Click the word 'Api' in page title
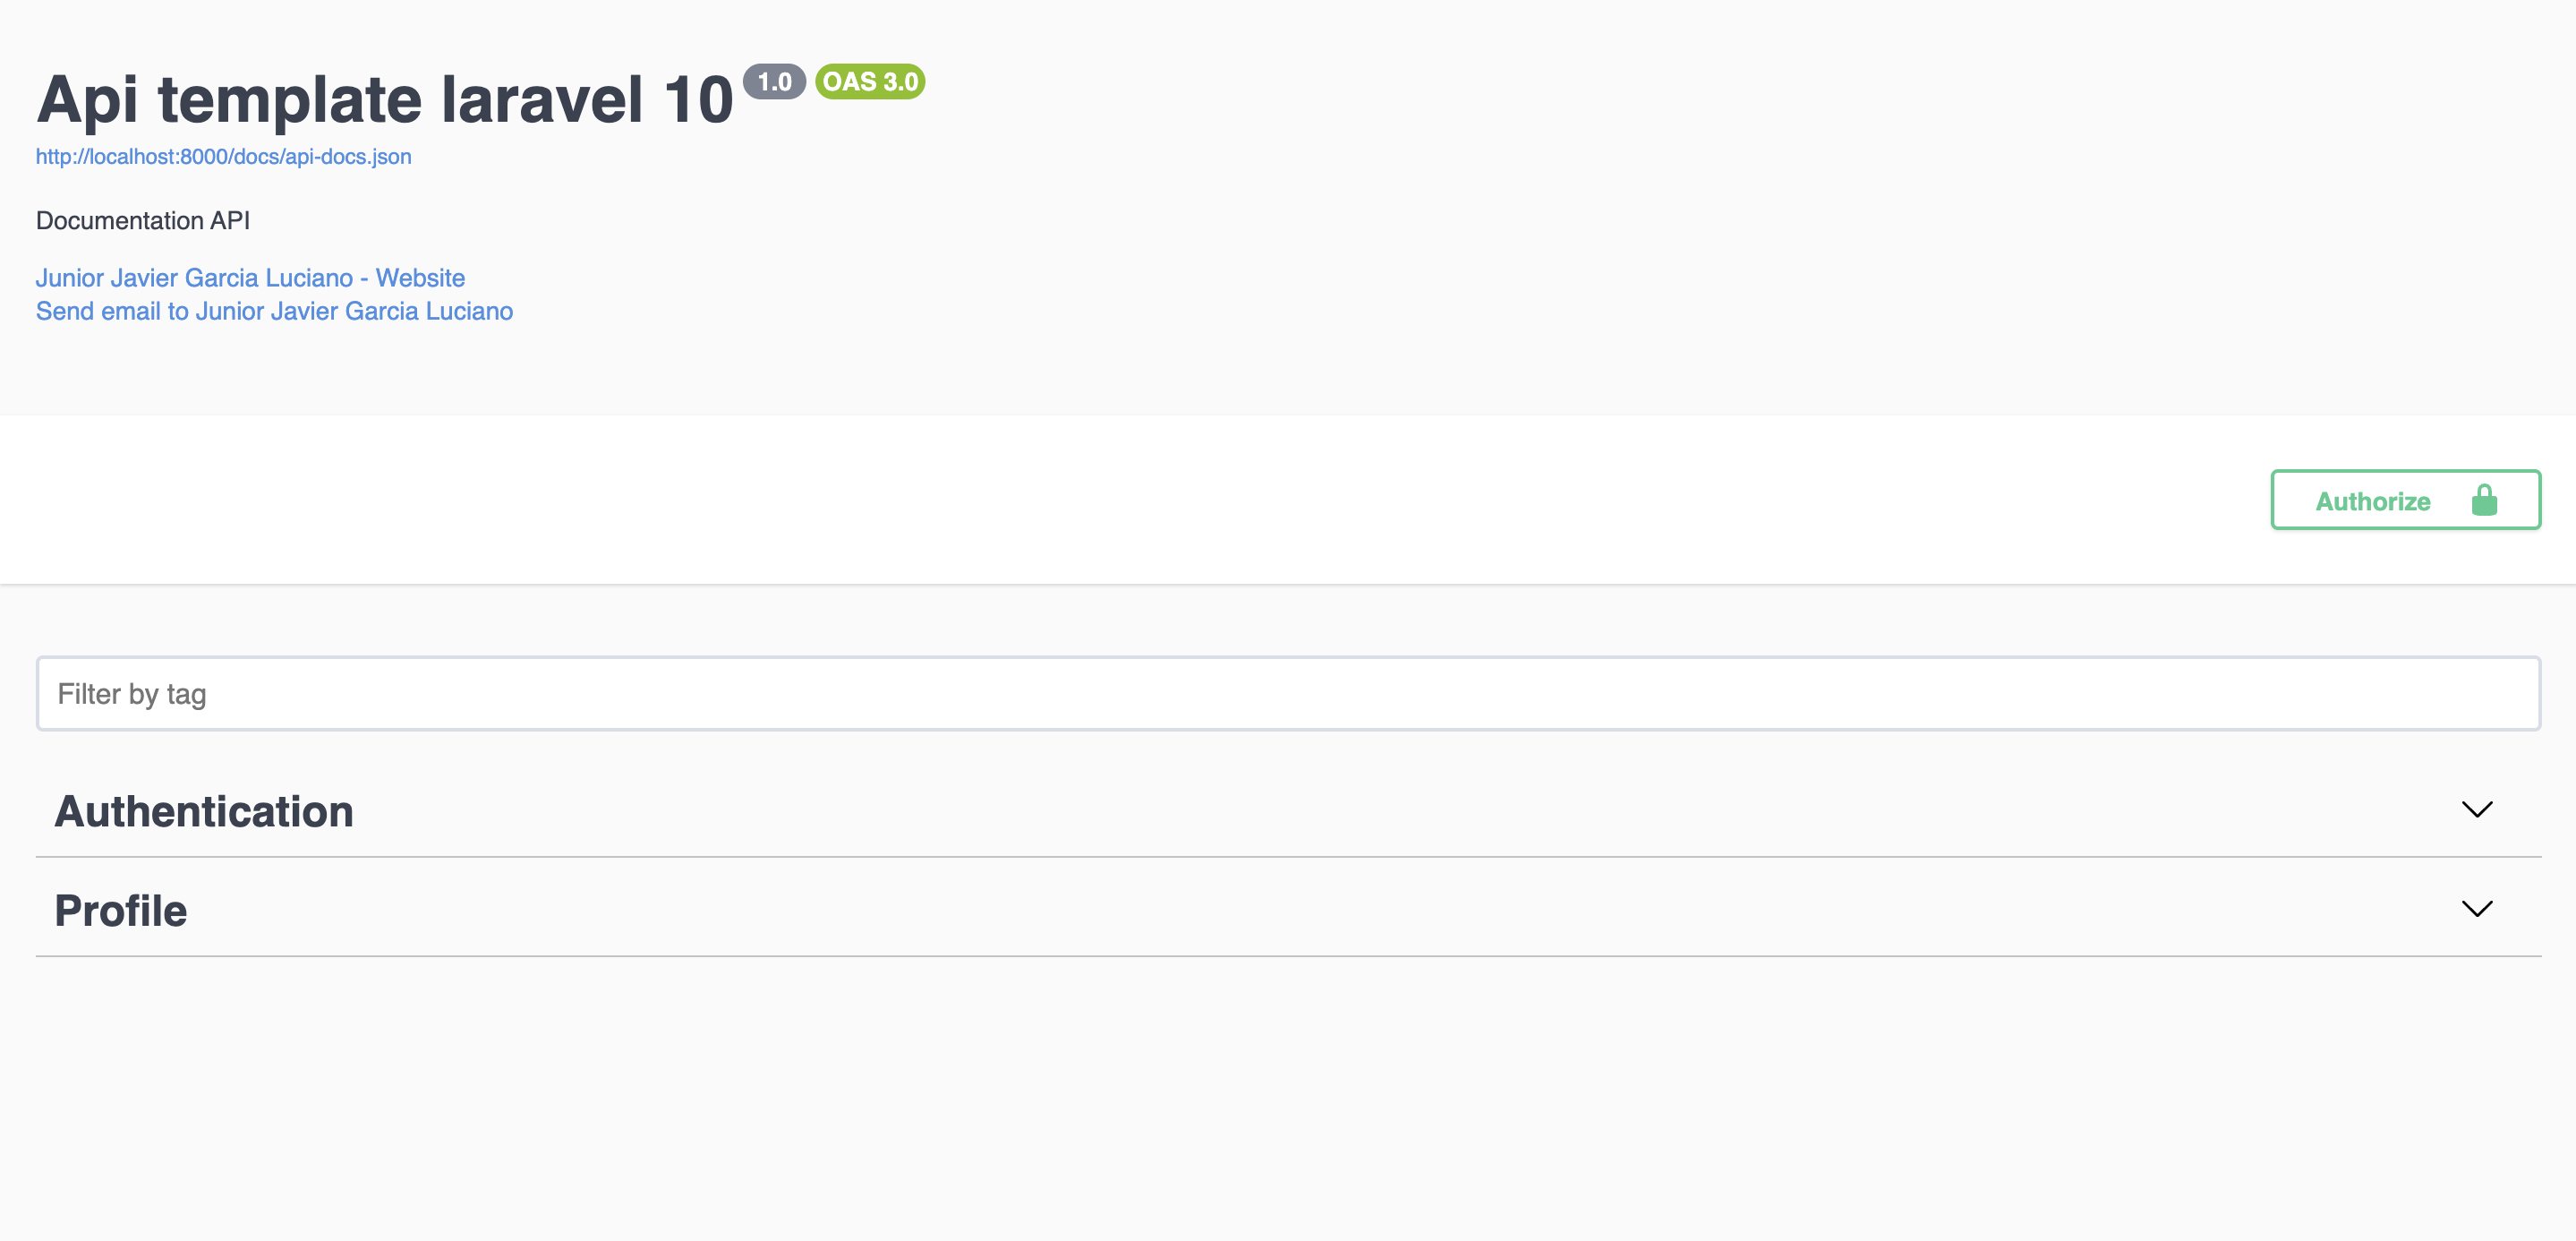 [x=88, y=100]
